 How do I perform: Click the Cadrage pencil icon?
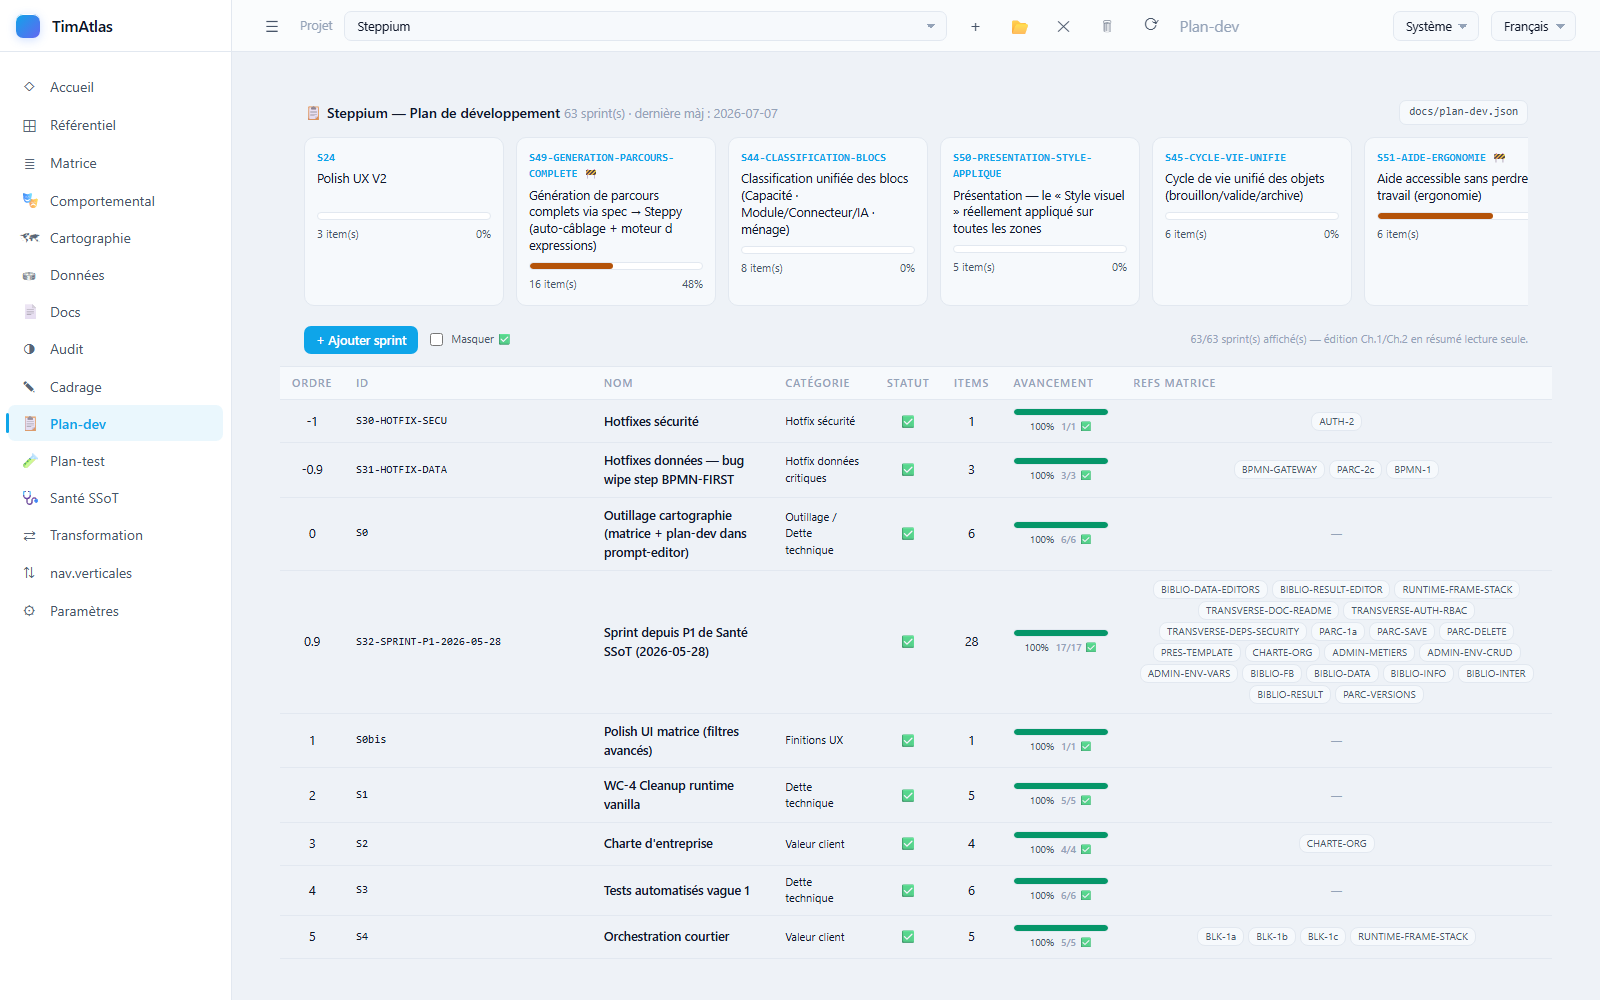pos(30,387)
